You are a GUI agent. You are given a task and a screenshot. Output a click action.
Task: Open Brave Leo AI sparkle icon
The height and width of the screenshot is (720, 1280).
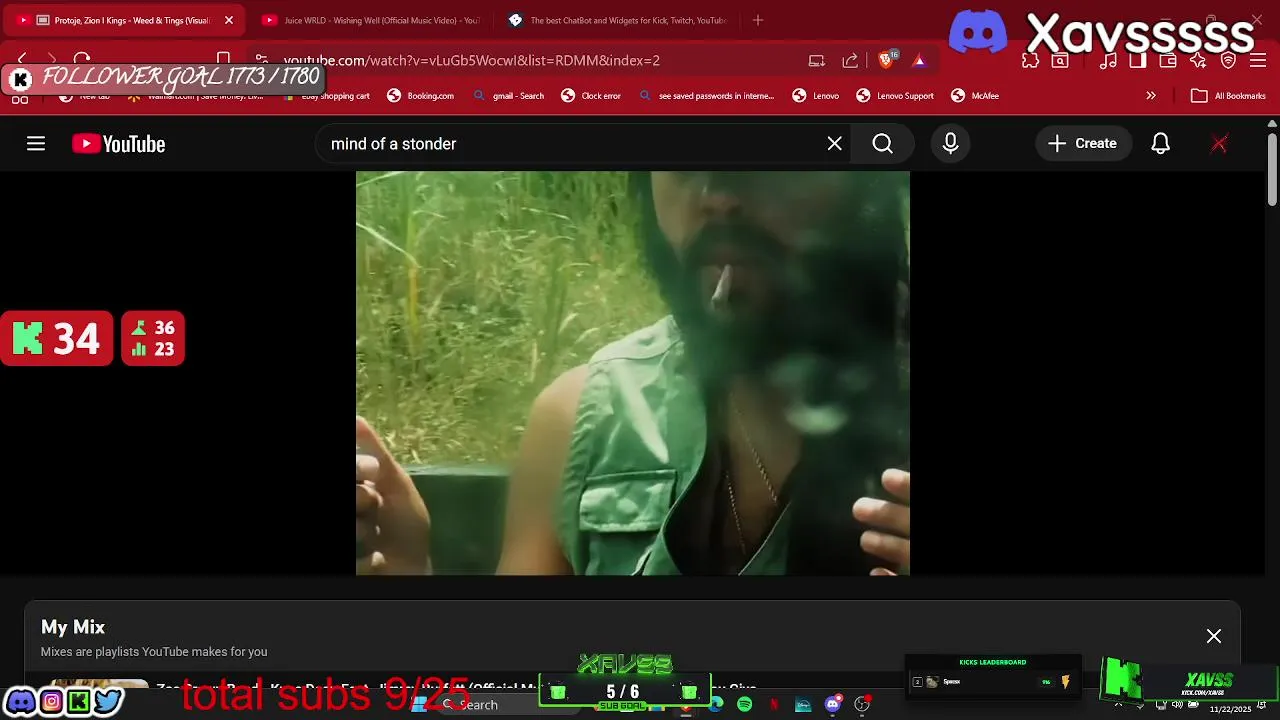1198,60
